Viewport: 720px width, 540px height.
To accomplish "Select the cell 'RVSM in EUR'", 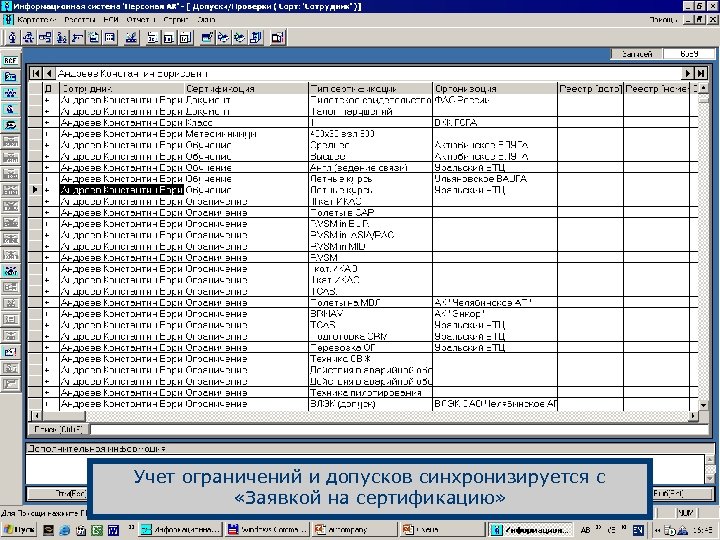I will [371, 224].
